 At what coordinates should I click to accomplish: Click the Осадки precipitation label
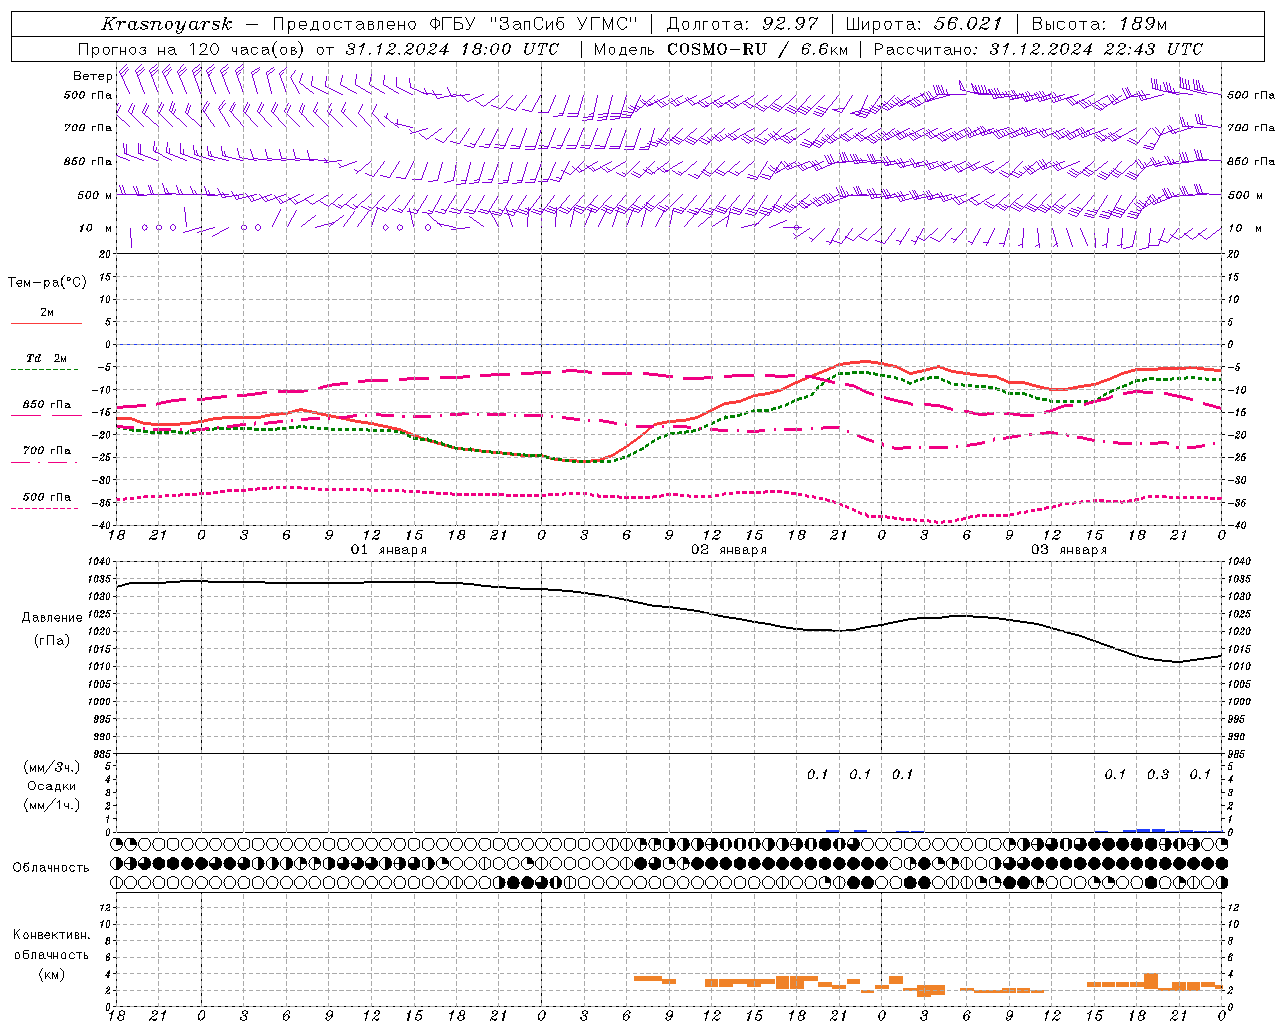pyautogui.click(x=52, y=786)
